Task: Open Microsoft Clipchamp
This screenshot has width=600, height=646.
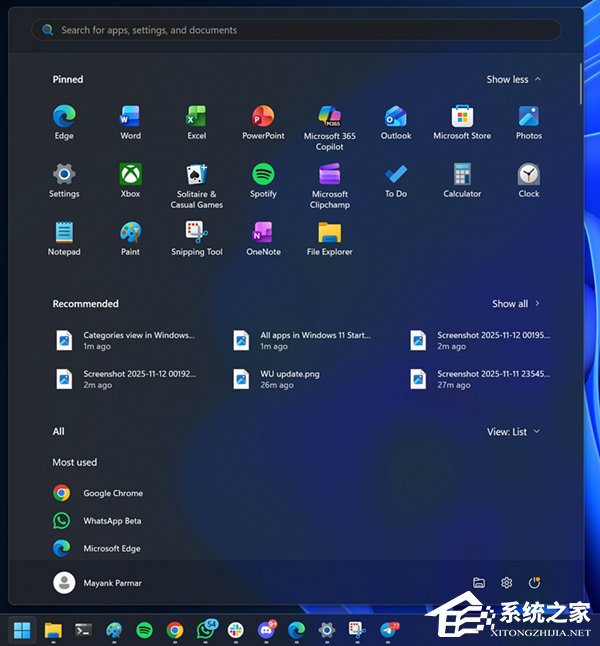Action: [329, 185]
